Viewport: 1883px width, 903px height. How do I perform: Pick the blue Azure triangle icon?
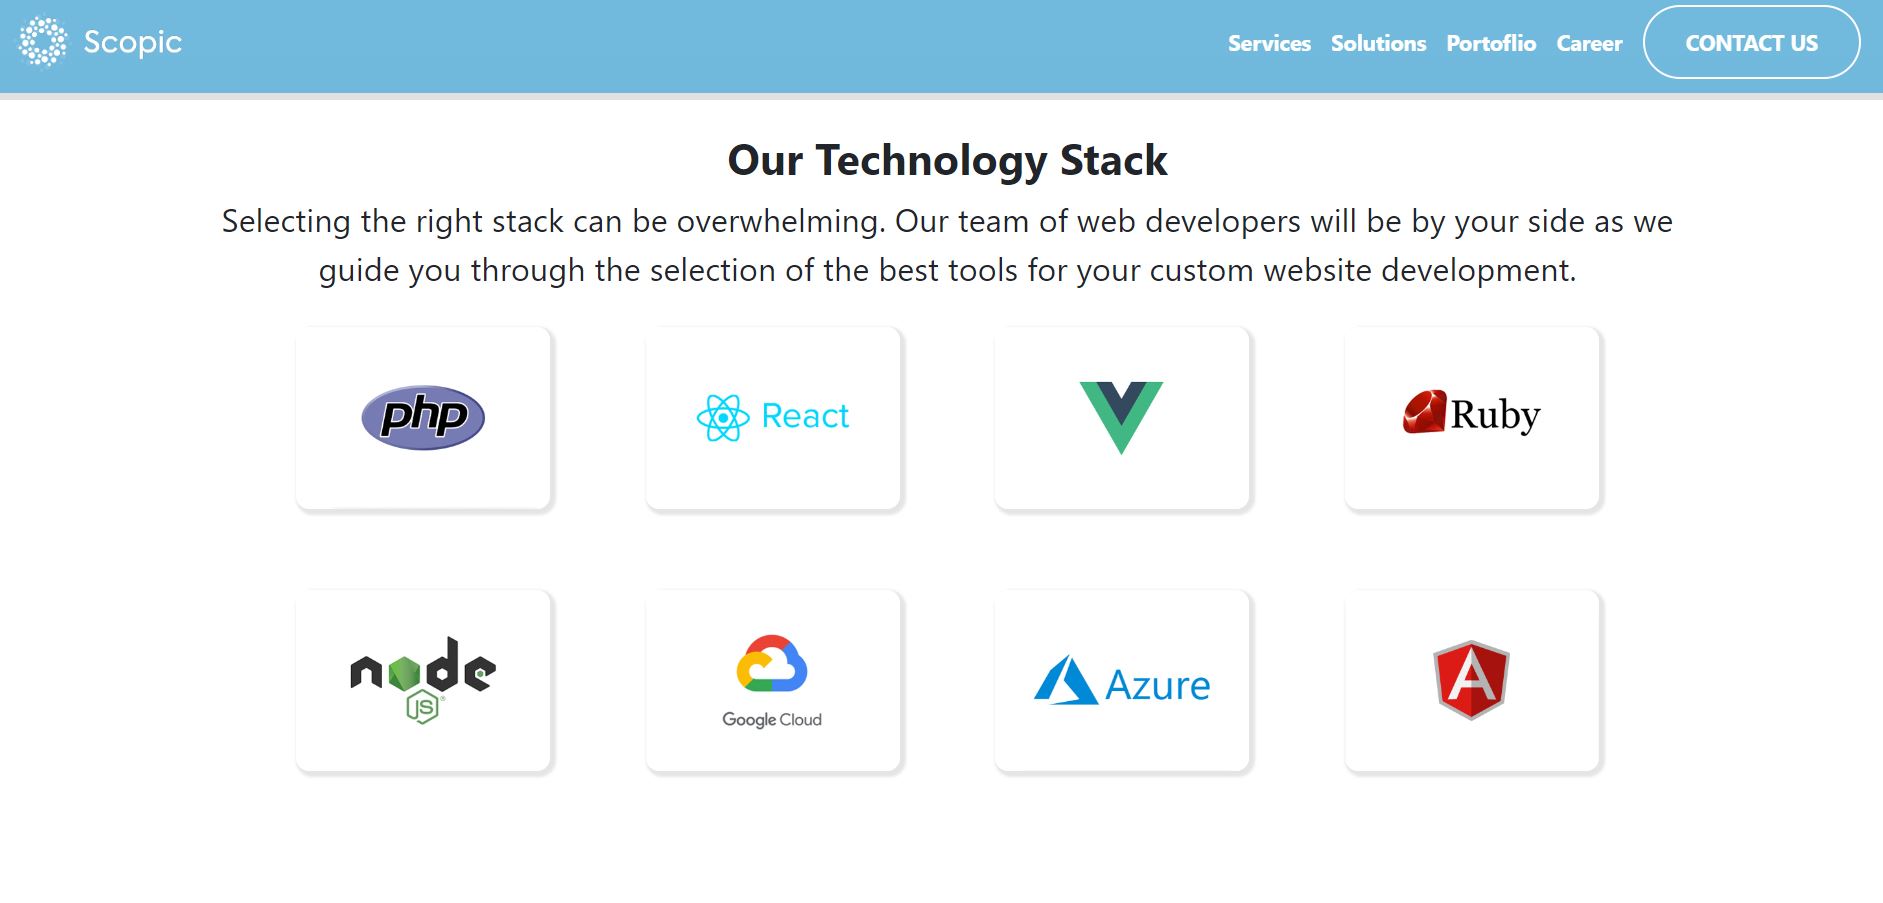1065,681
